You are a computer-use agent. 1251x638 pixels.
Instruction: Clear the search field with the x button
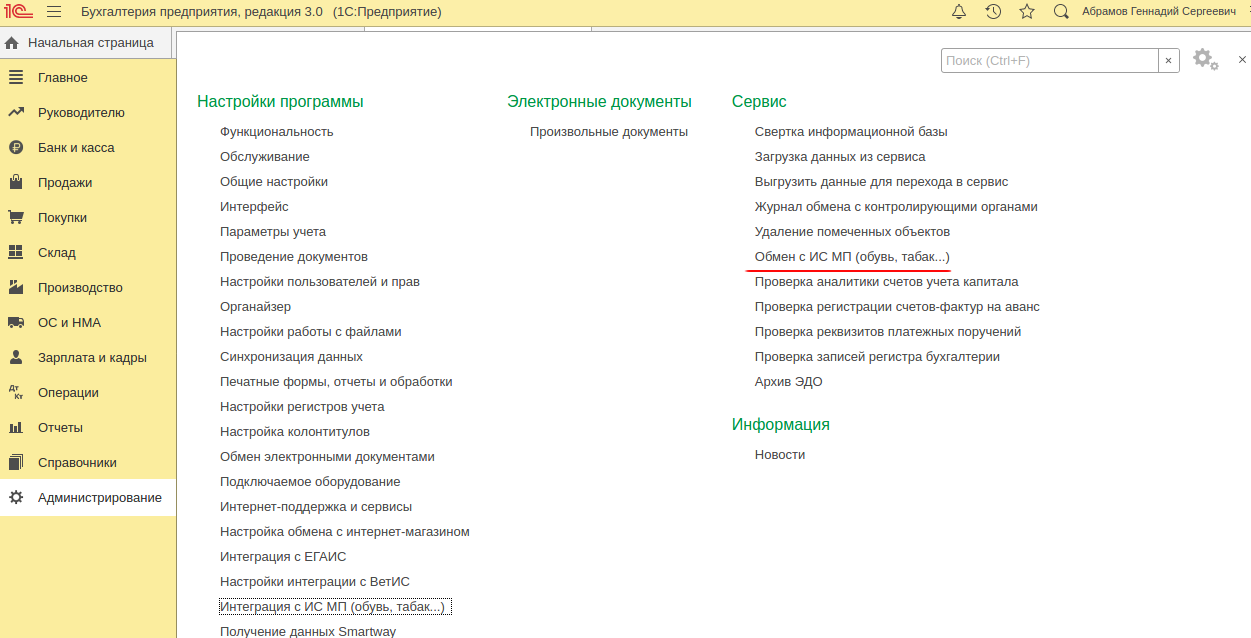pyautogui.click(x=1169, y=61)
